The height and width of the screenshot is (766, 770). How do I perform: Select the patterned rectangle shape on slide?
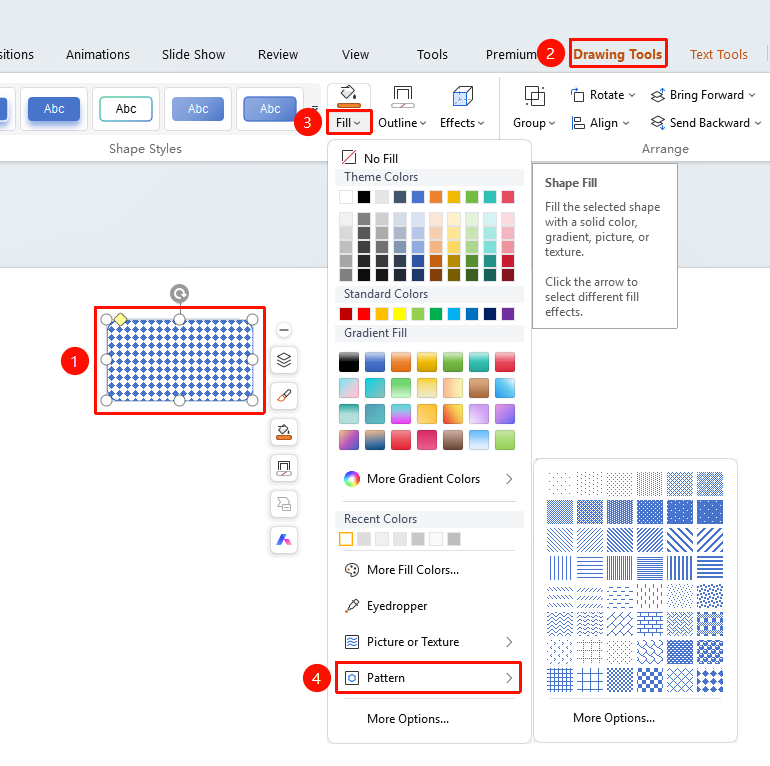180,360
